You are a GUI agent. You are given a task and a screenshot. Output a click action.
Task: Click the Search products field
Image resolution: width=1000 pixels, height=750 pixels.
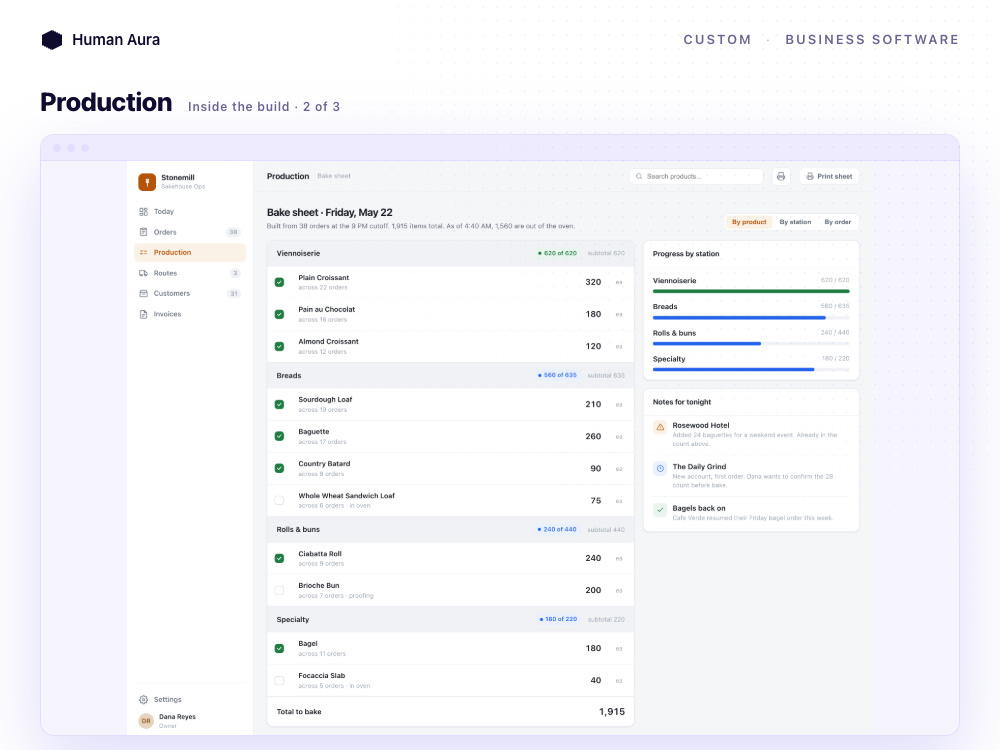click(x=696, y=176)
